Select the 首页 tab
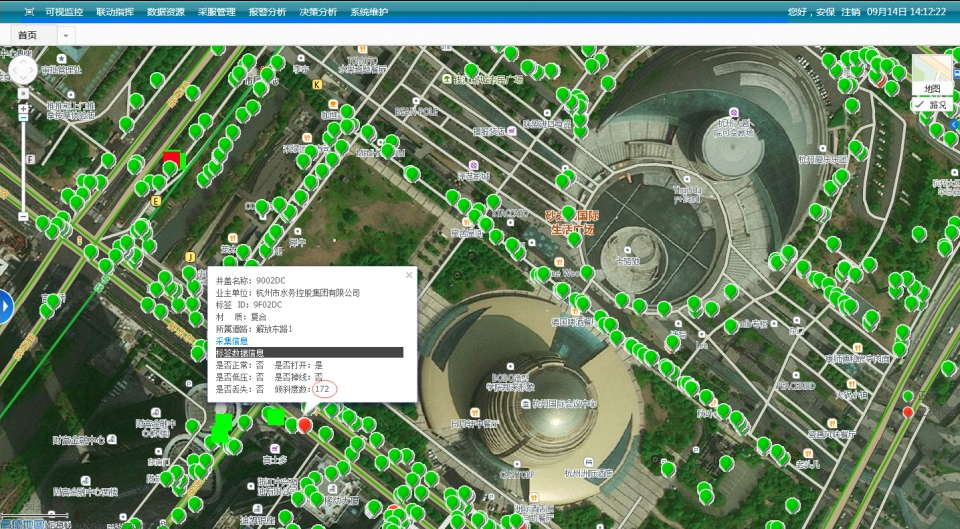Screen dimensions: 960x529 pos(27,35)
